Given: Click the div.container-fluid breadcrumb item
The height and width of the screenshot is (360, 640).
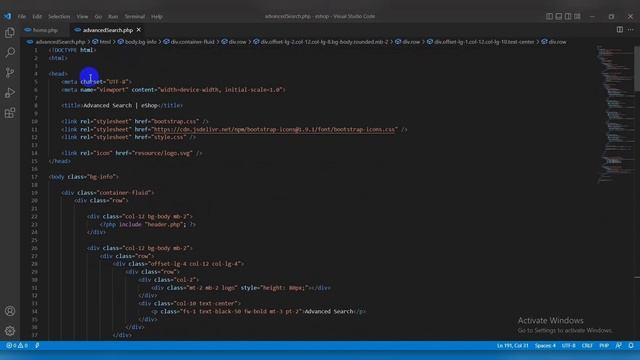Looking at the screenshot, I should 189,42.
